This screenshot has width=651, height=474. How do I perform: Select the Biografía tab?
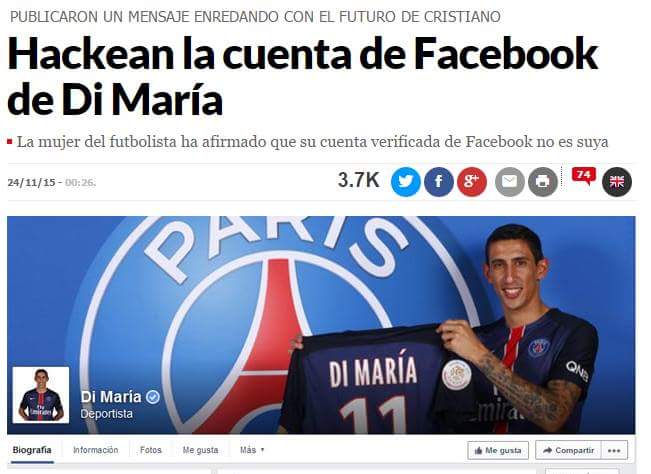(x=32, y=450)
